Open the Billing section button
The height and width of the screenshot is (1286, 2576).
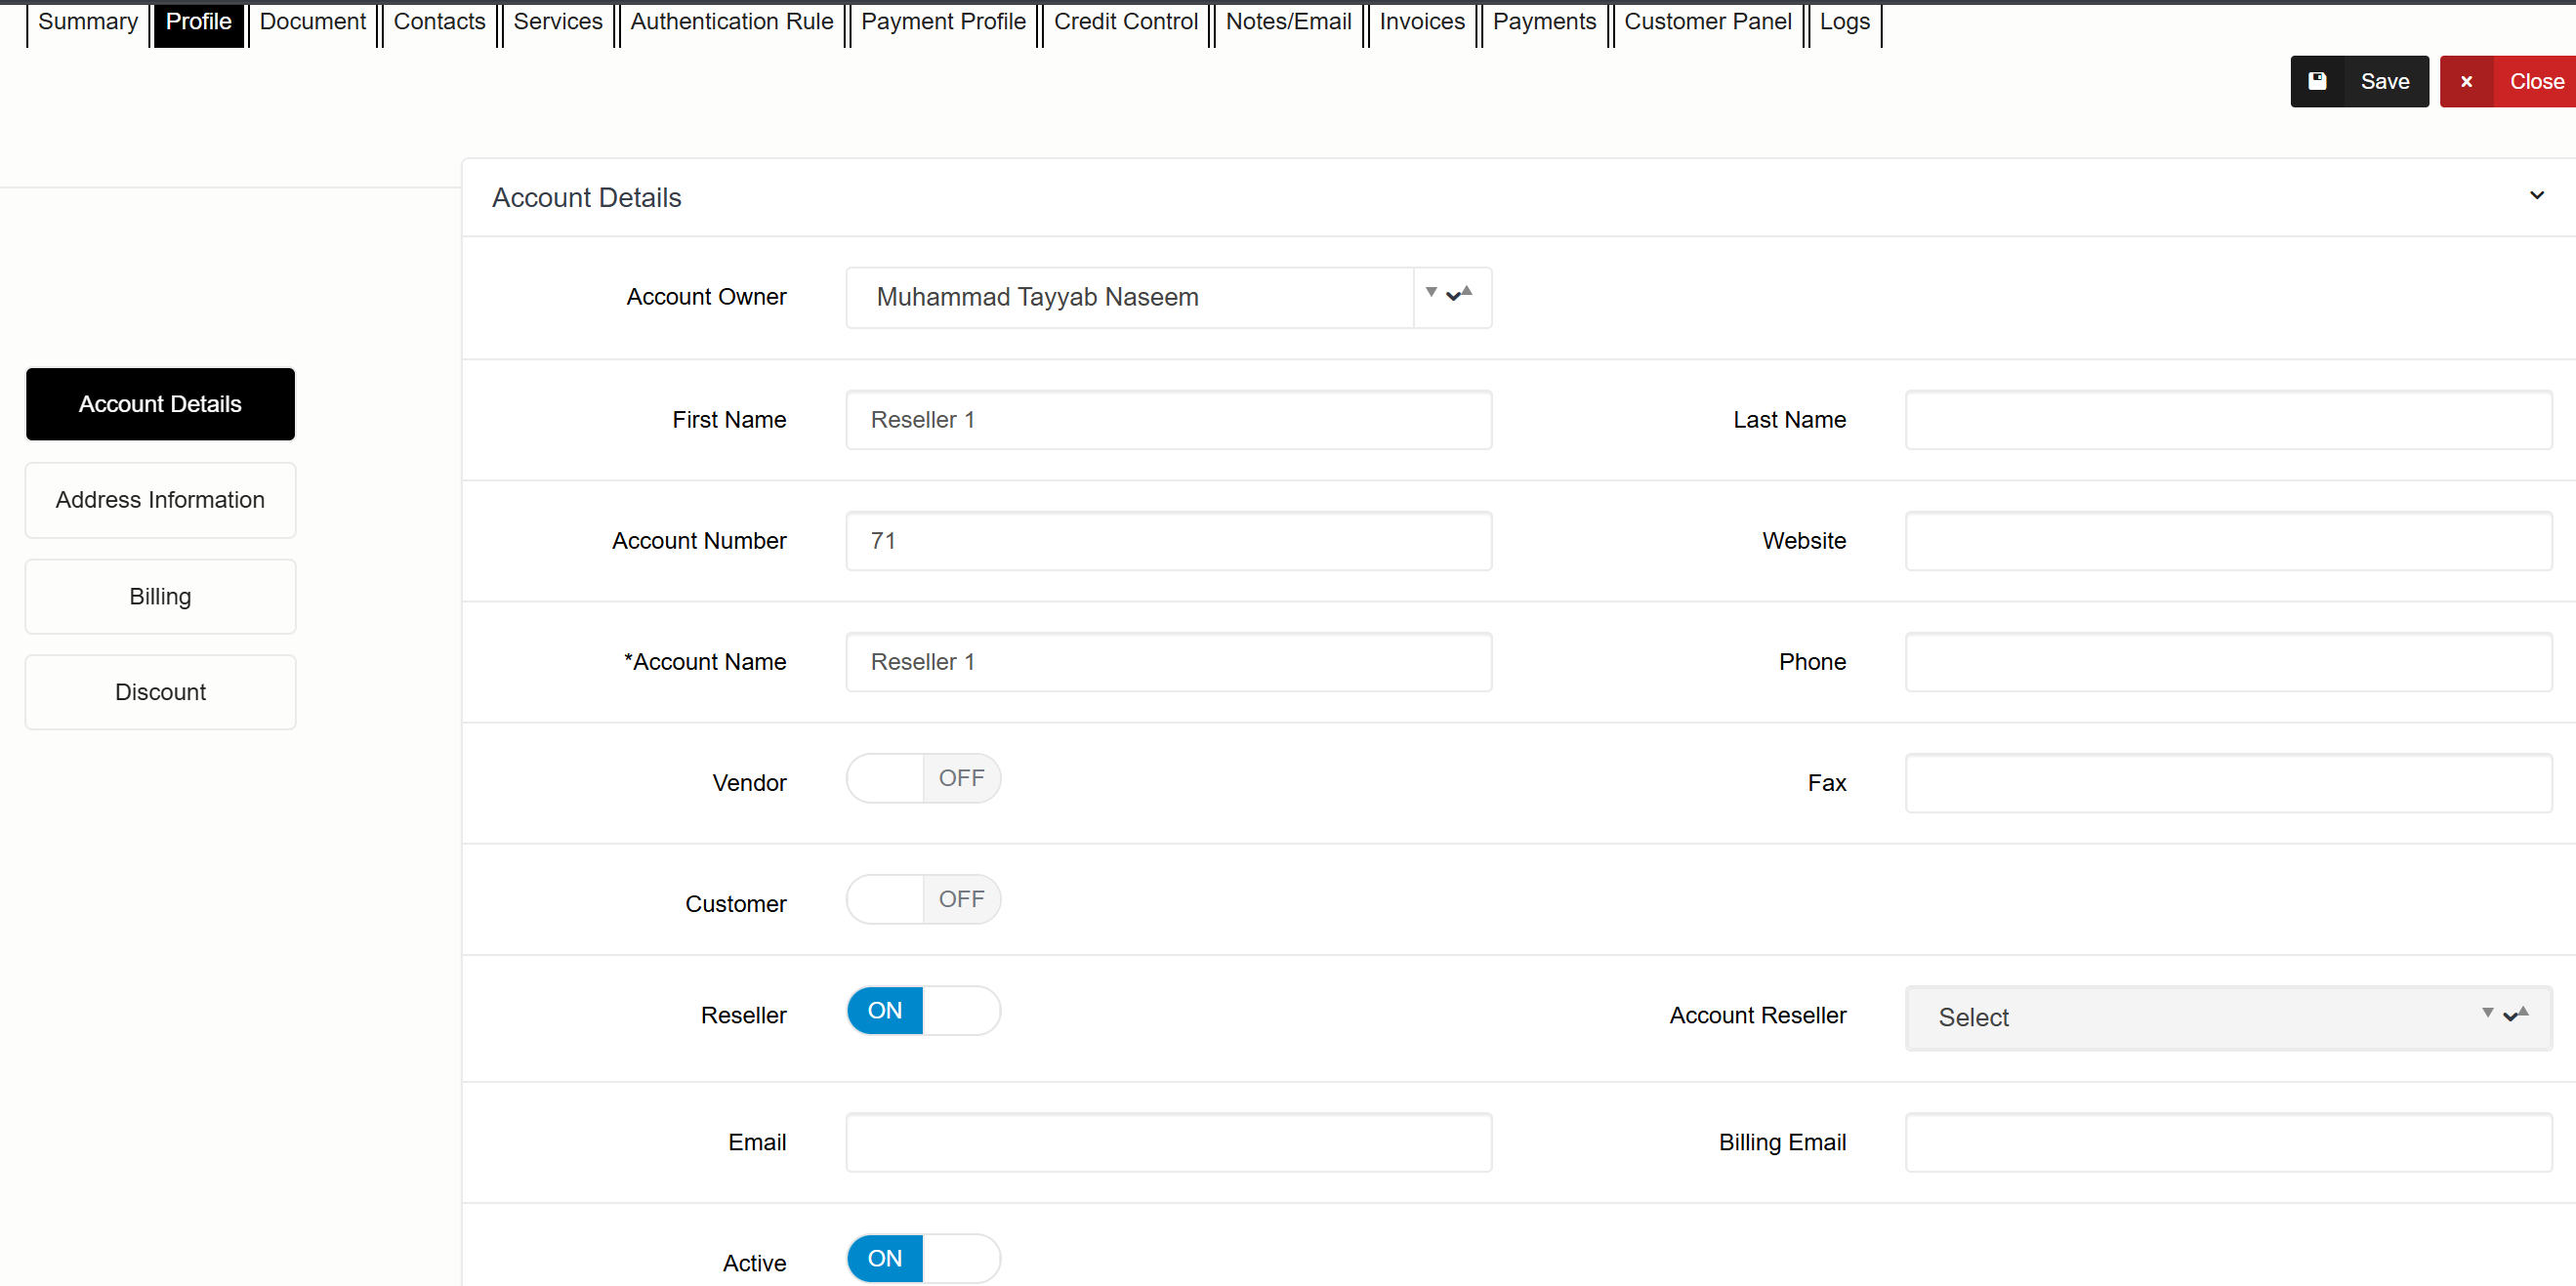(160, 596)
